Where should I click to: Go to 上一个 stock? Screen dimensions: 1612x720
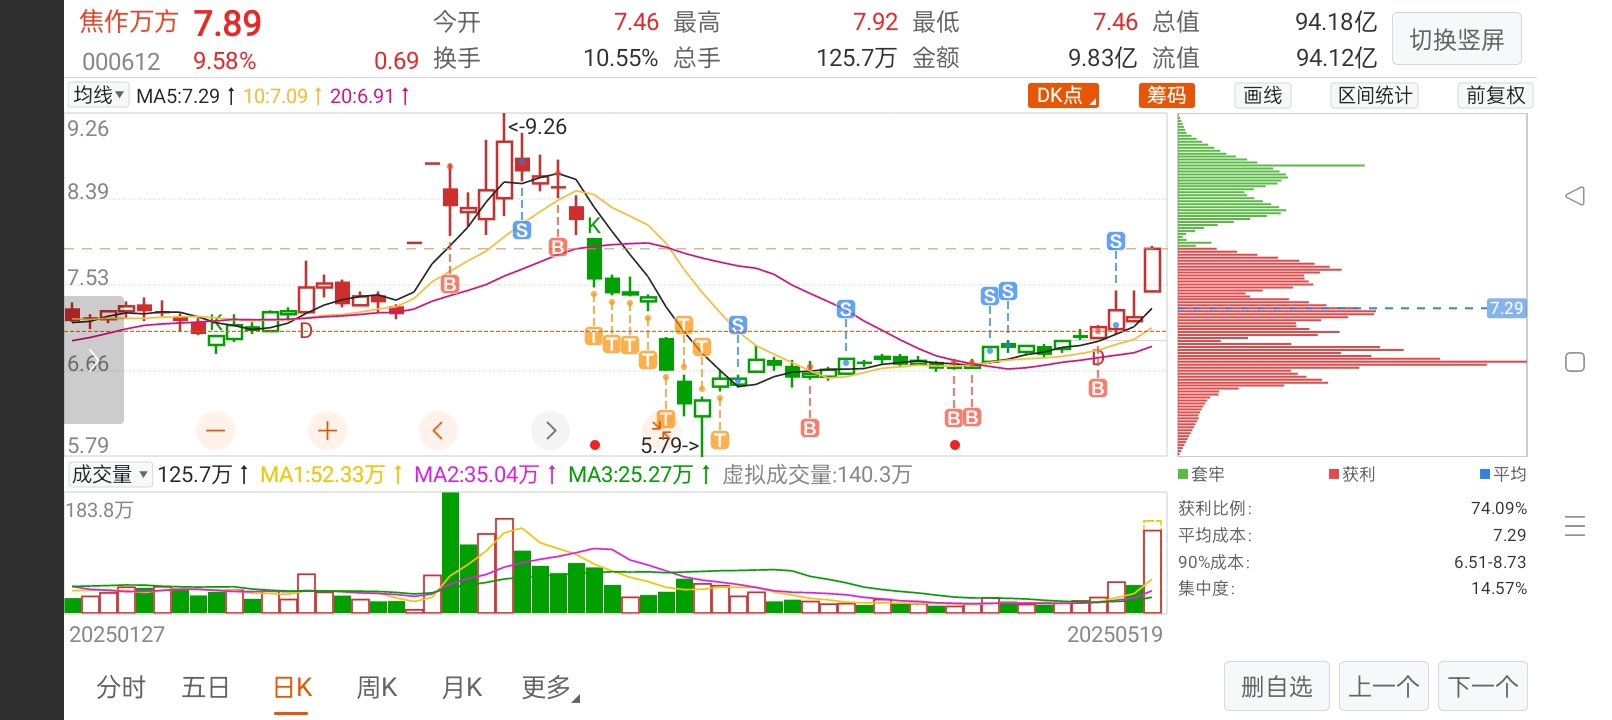[x=1383, y=687]
